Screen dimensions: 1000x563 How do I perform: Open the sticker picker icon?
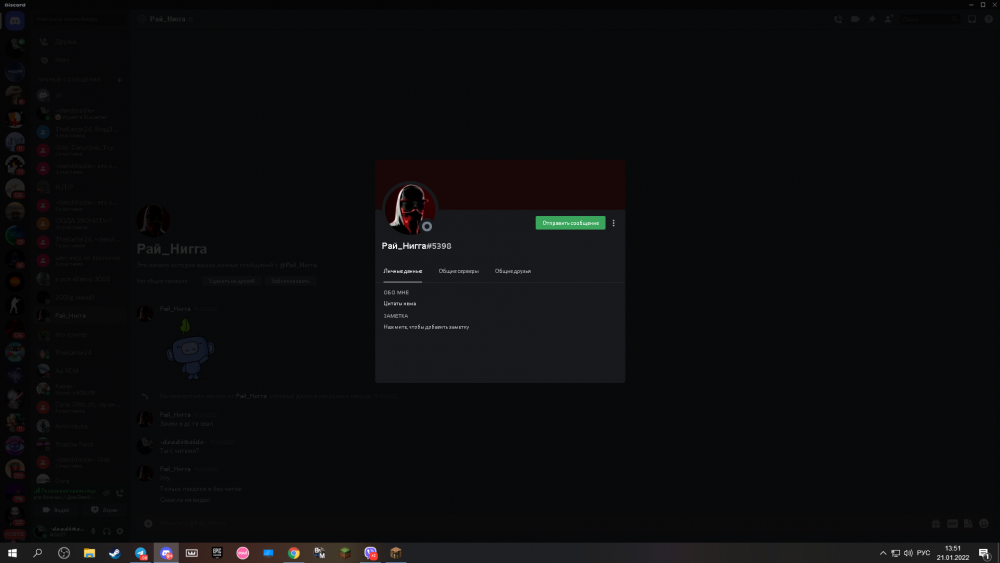click(968, 523)
